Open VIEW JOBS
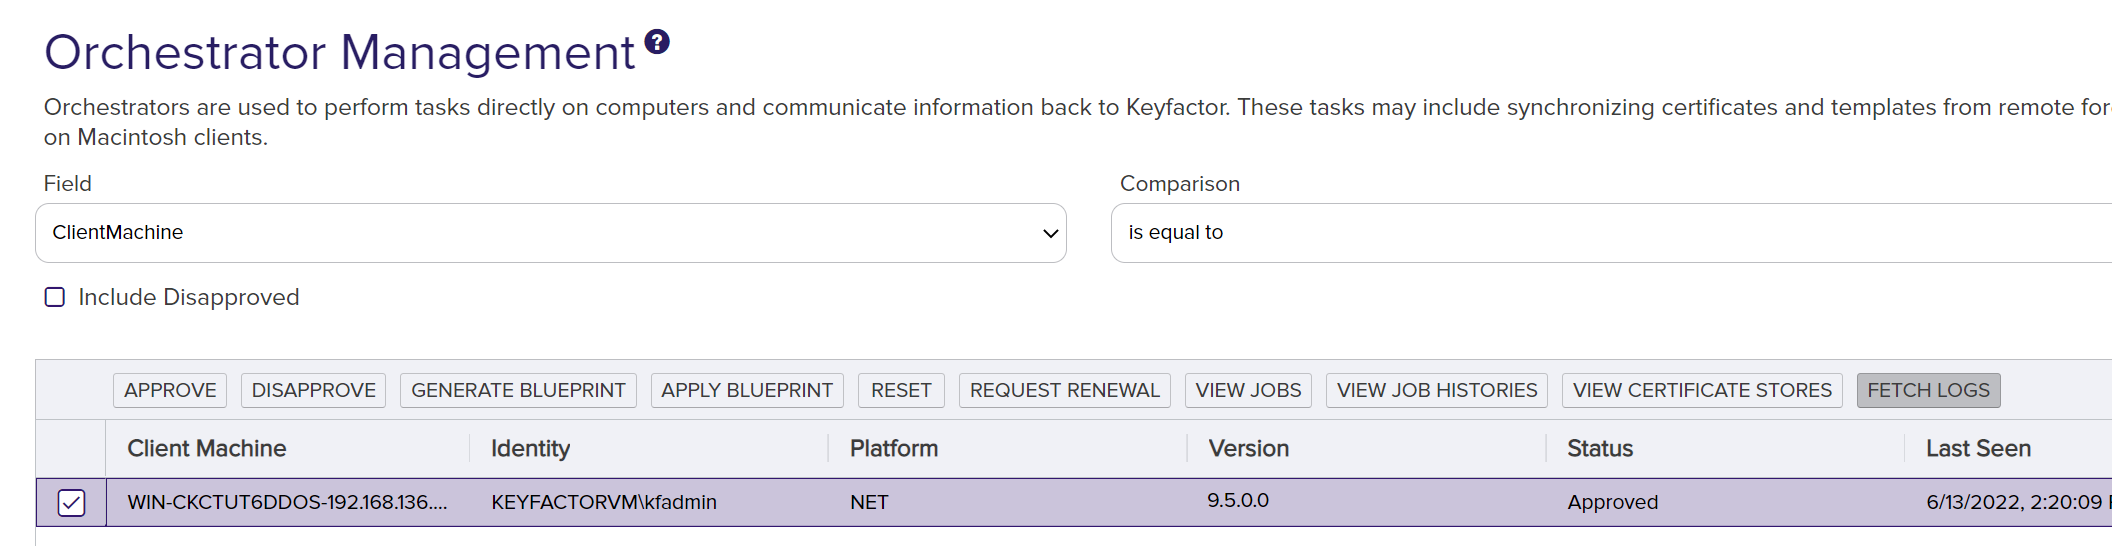 click(1248, 390)
